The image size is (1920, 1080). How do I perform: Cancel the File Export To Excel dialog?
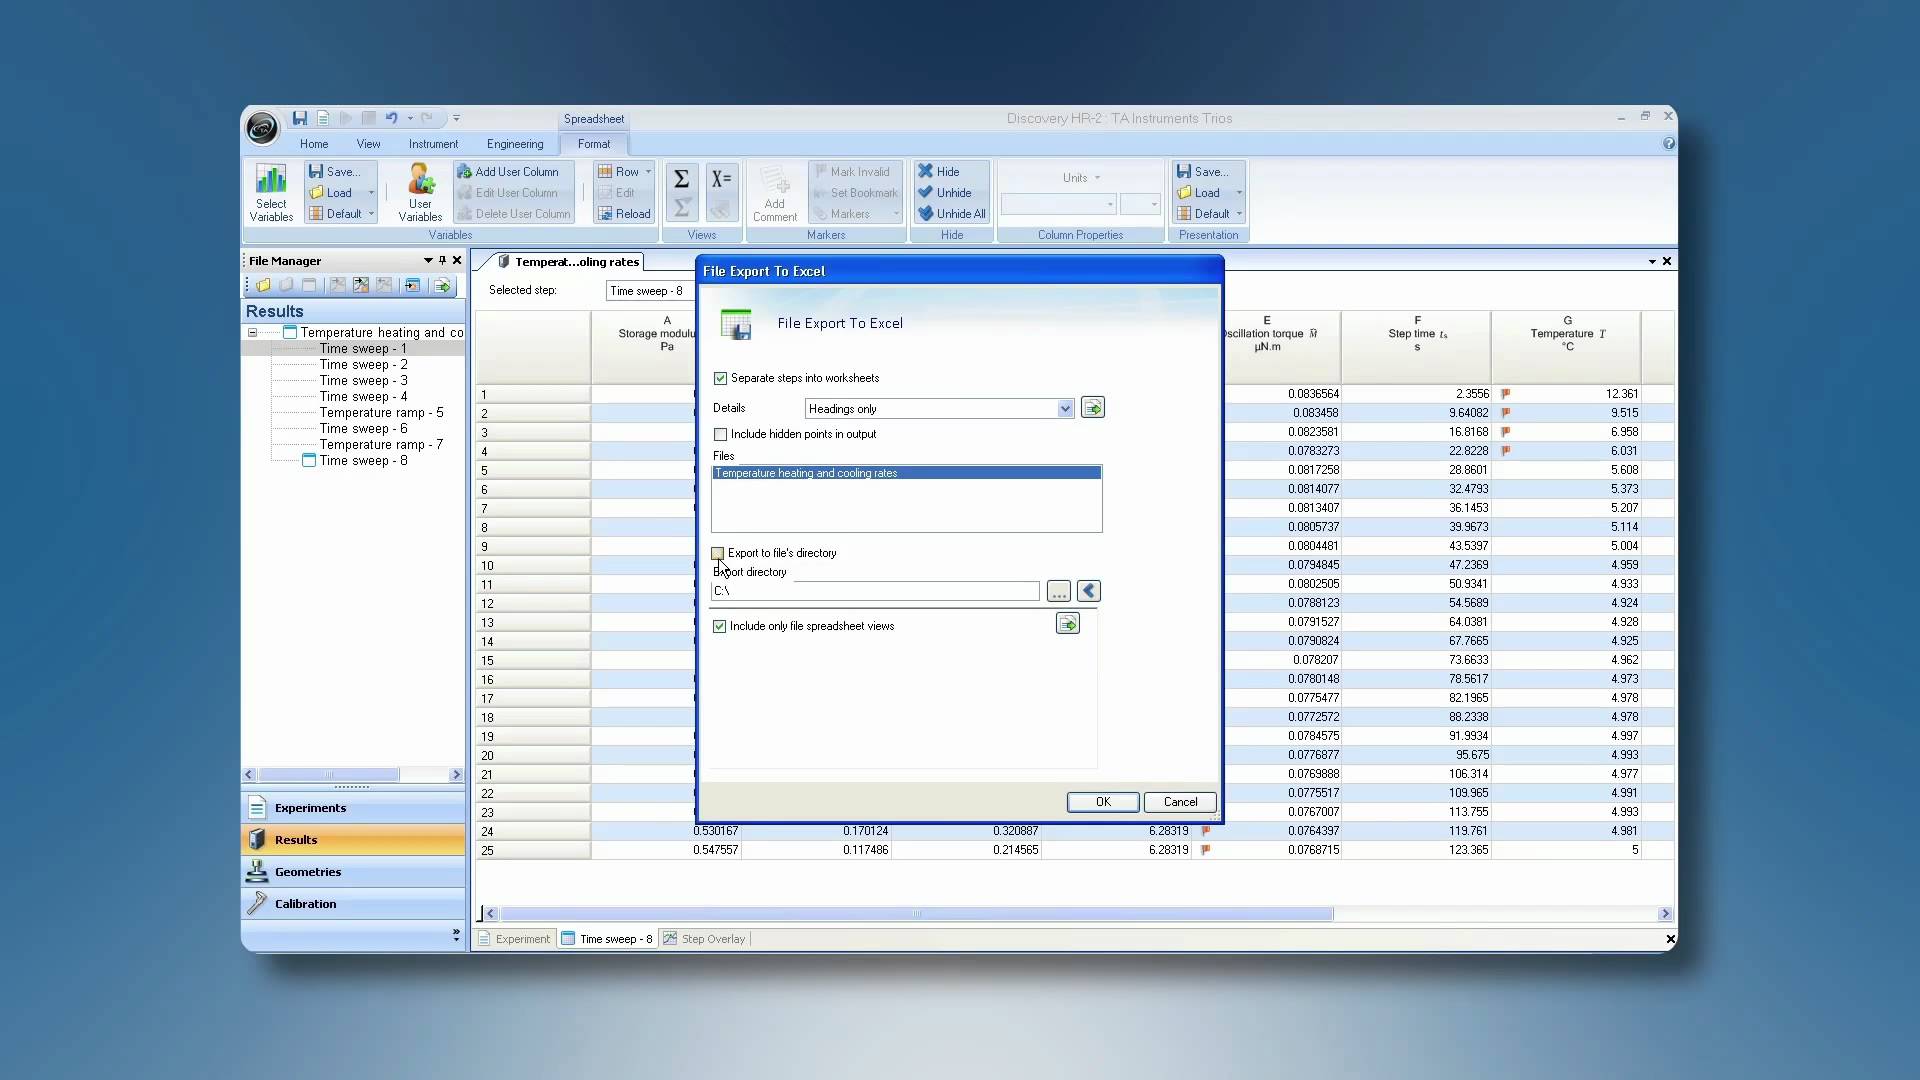click(1179, 802)
